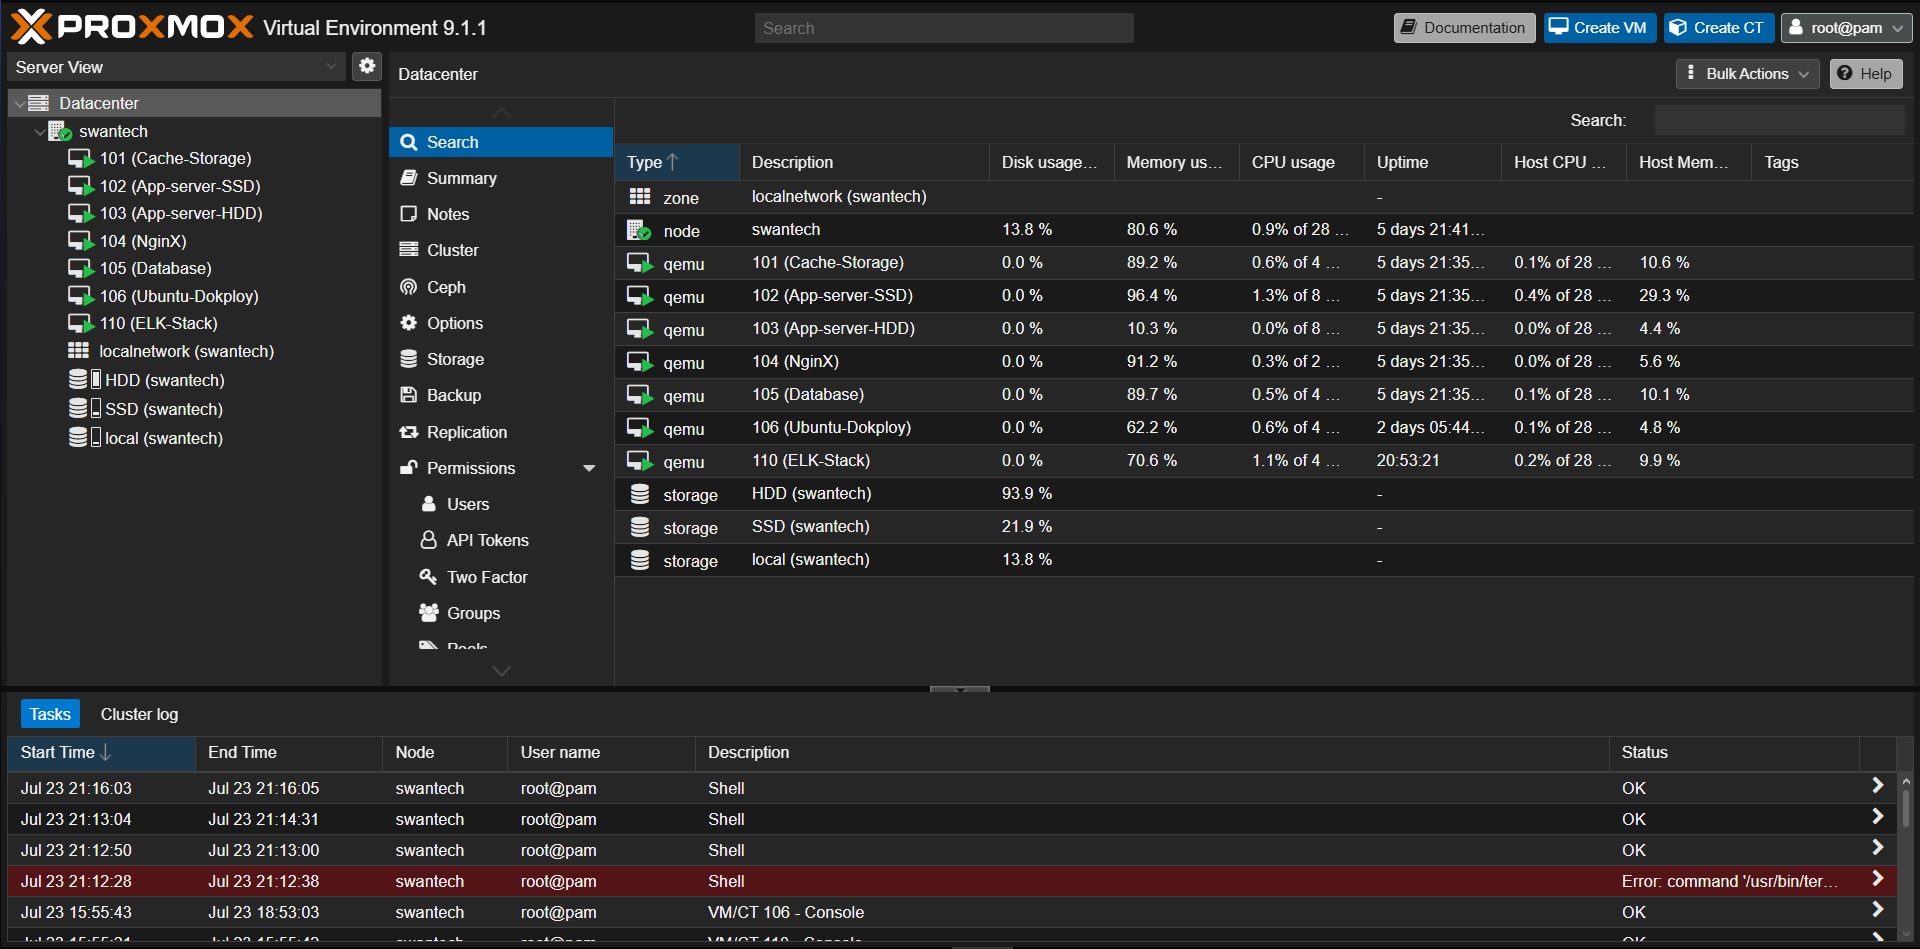The width and height of the screenshot is (1920, 949).
Task: Click the Options gear icon
Action: [408, 323]
